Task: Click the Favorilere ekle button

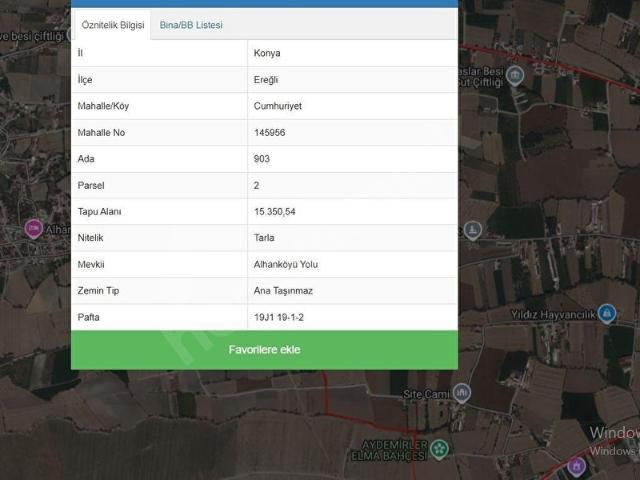Action: click(x=264, y=350)
